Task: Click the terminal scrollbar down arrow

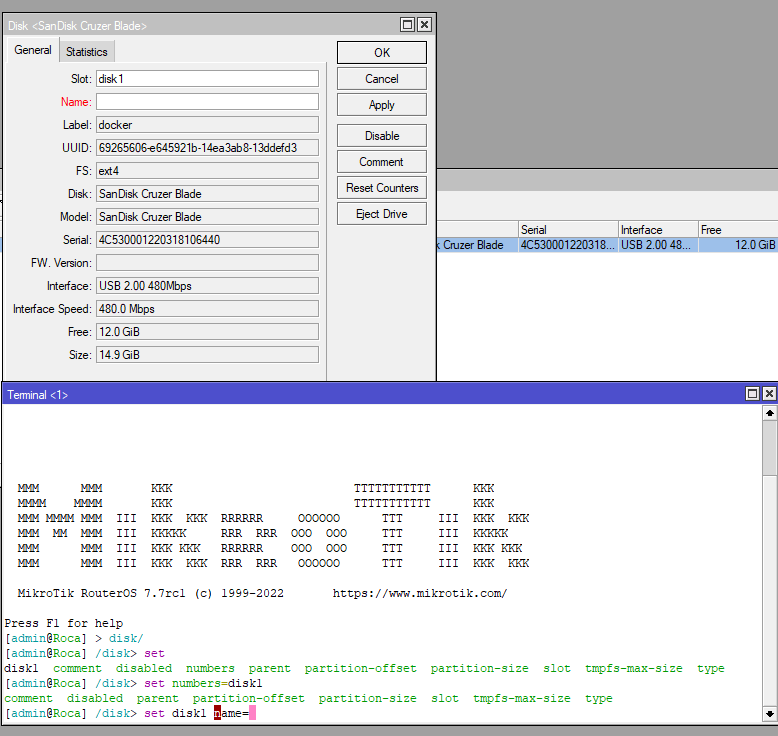Action: [x=770, y=714]
